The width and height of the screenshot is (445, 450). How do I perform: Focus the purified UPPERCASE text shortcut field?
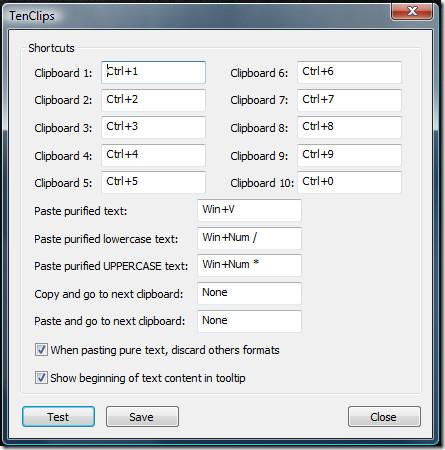[249, 265]
